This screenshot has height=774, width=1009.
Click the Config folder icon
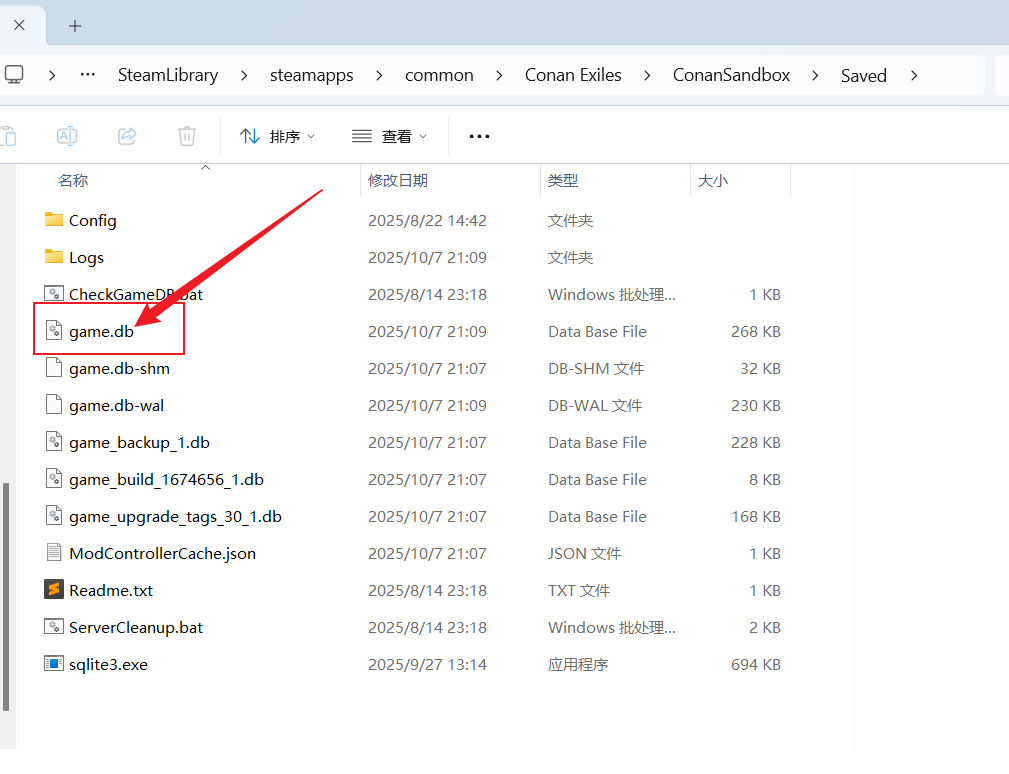(54, 220)
